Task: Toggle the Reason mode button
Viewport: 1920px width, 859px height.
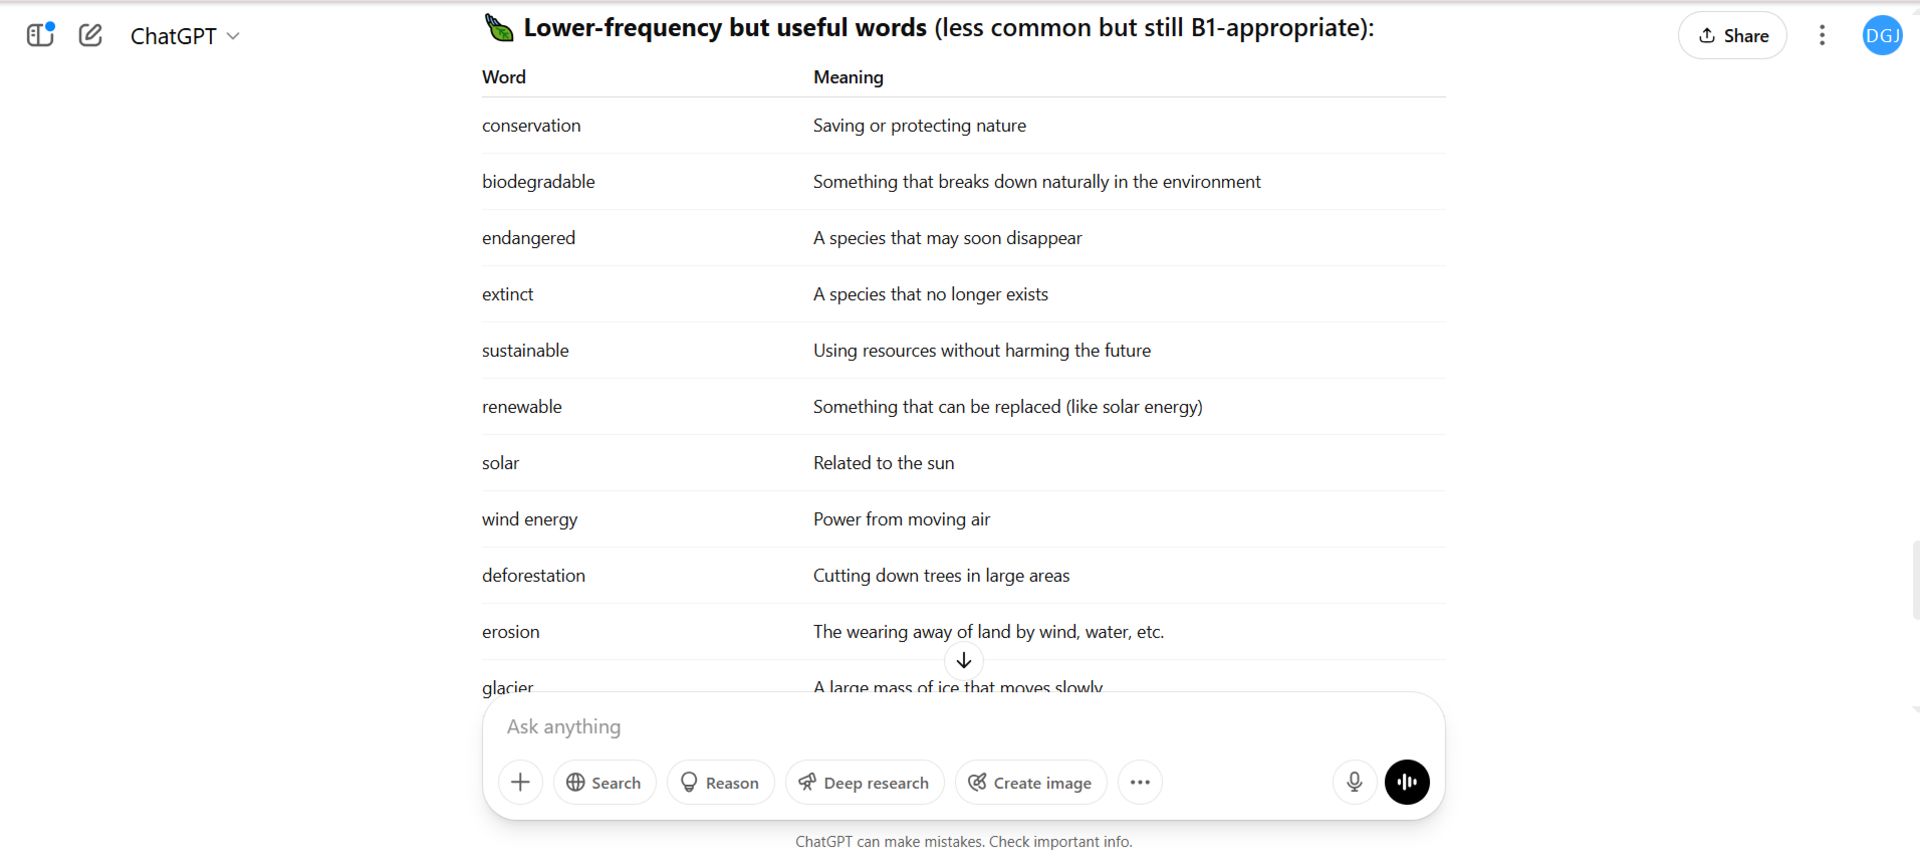Action: pos(720,782)
